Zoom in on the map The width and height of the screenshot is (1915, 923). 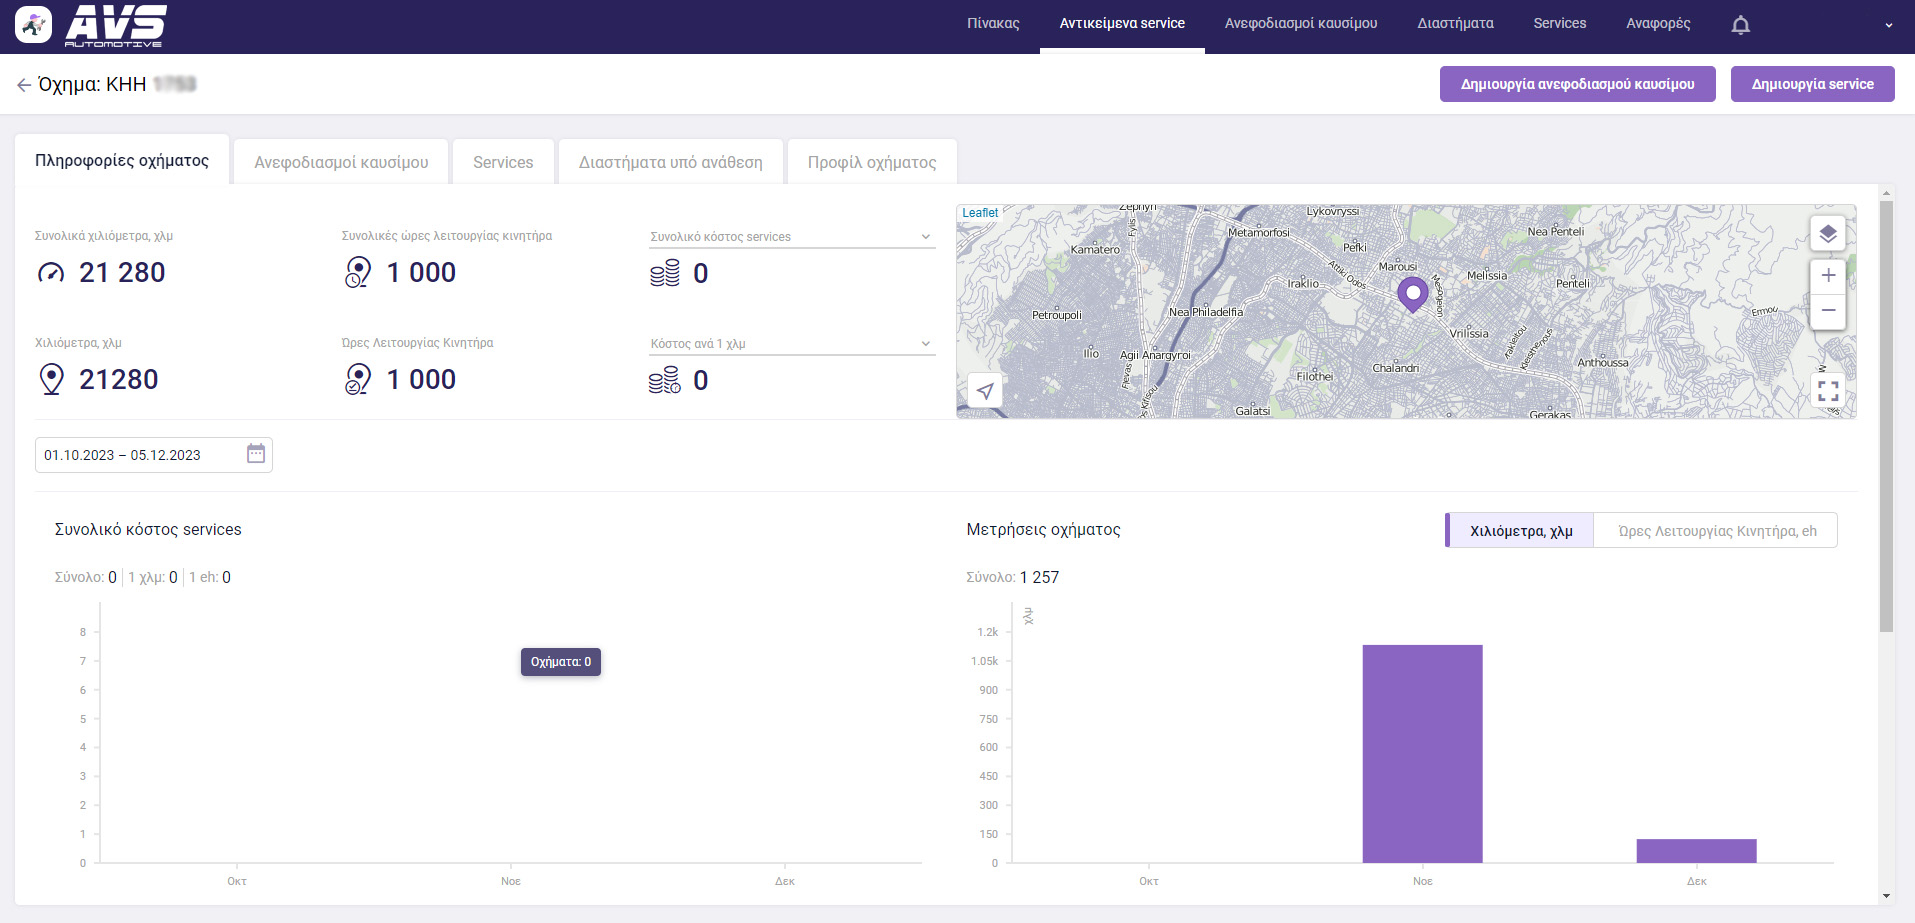click(x=1827, y=275)
